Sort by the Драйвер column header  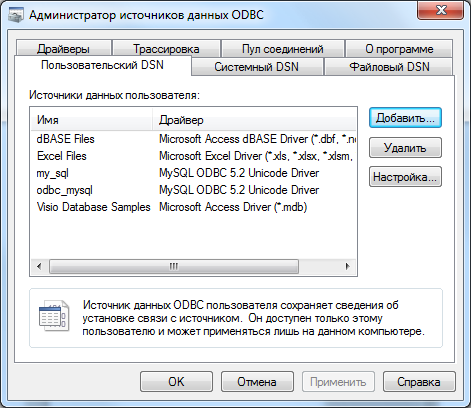(254, 120)
